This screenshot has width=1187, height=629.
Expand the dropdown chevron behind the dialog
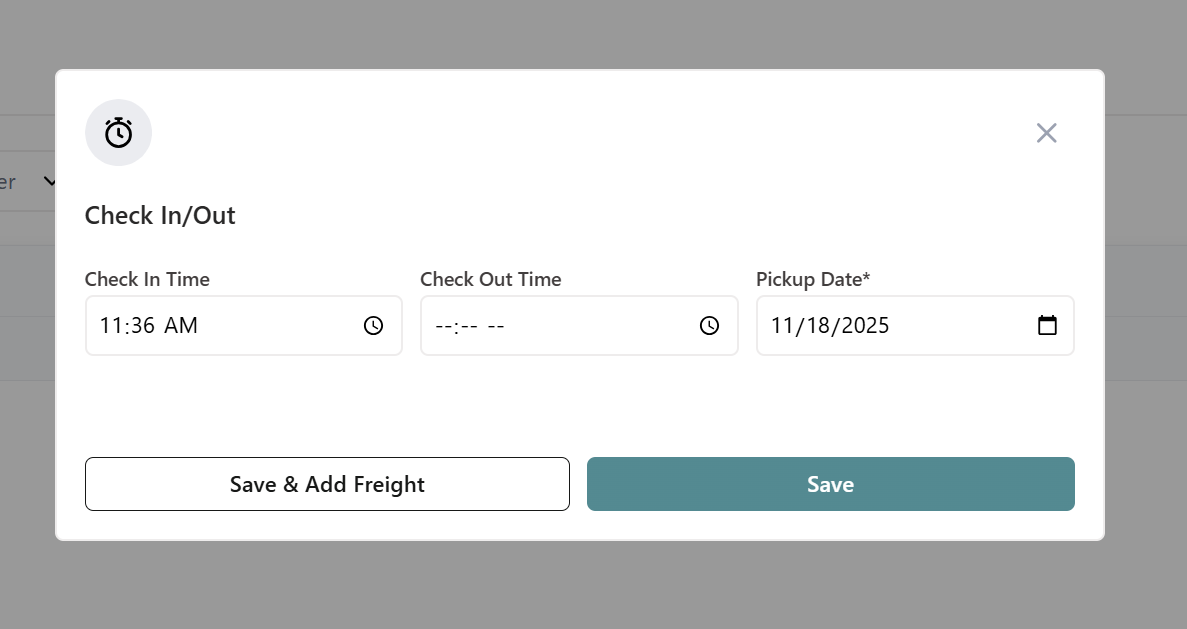pos(50,181)
